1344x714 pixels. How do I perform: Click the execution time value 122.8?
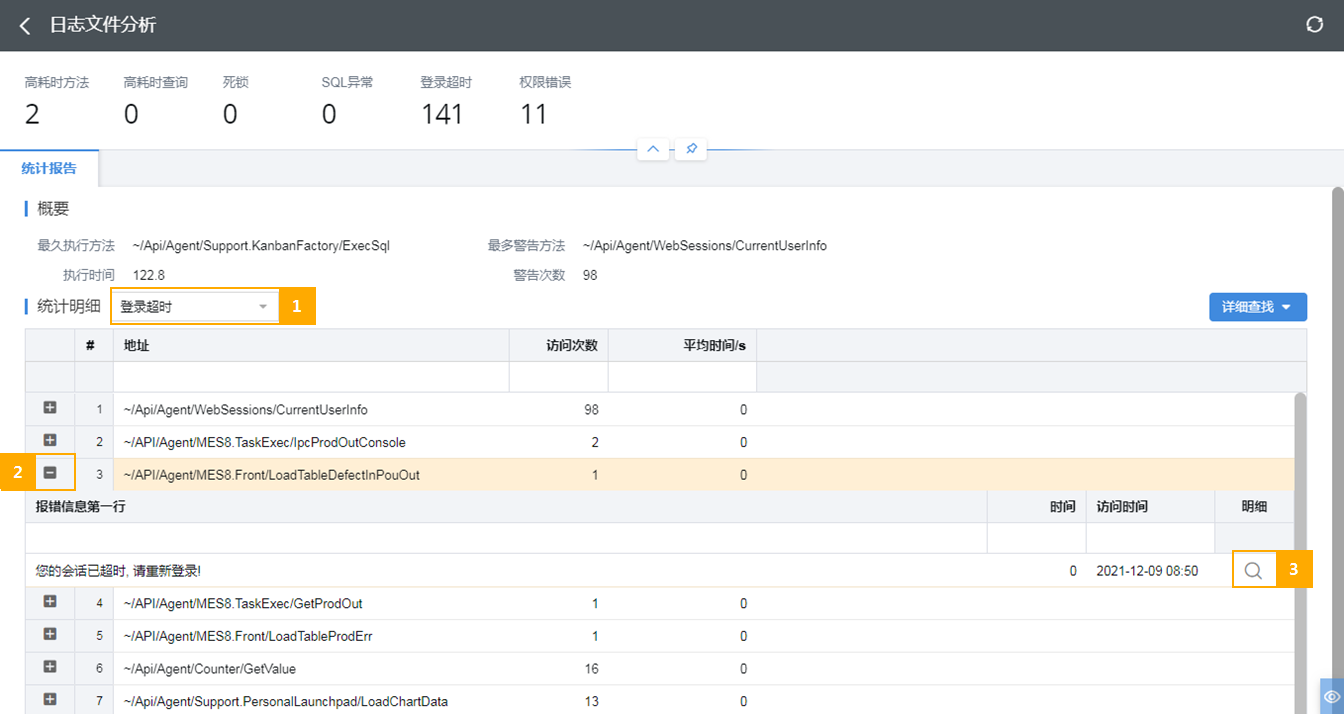click(x=148, y=275)
